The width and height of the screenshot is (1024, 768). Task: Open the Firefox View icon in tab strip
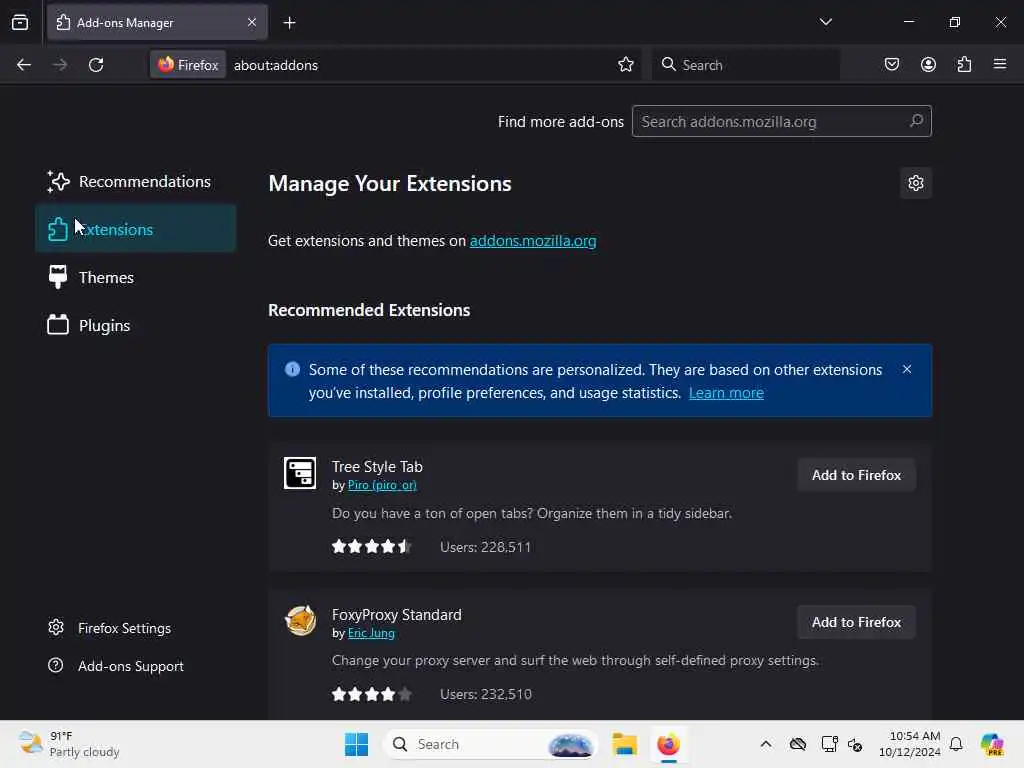pos(20,22)
